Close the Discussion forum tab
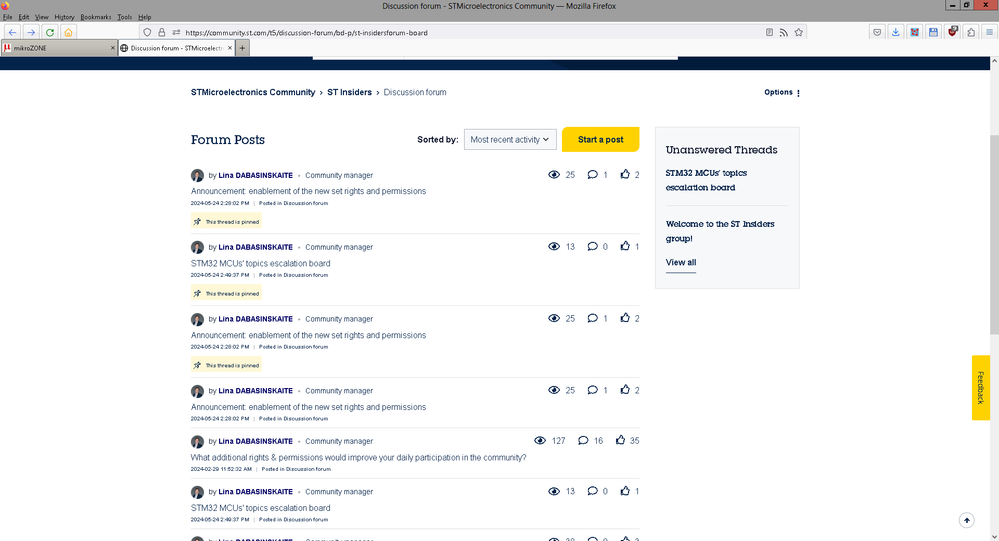Image resolution: width=999 pixels, height=541 pixels. (230, 48)
